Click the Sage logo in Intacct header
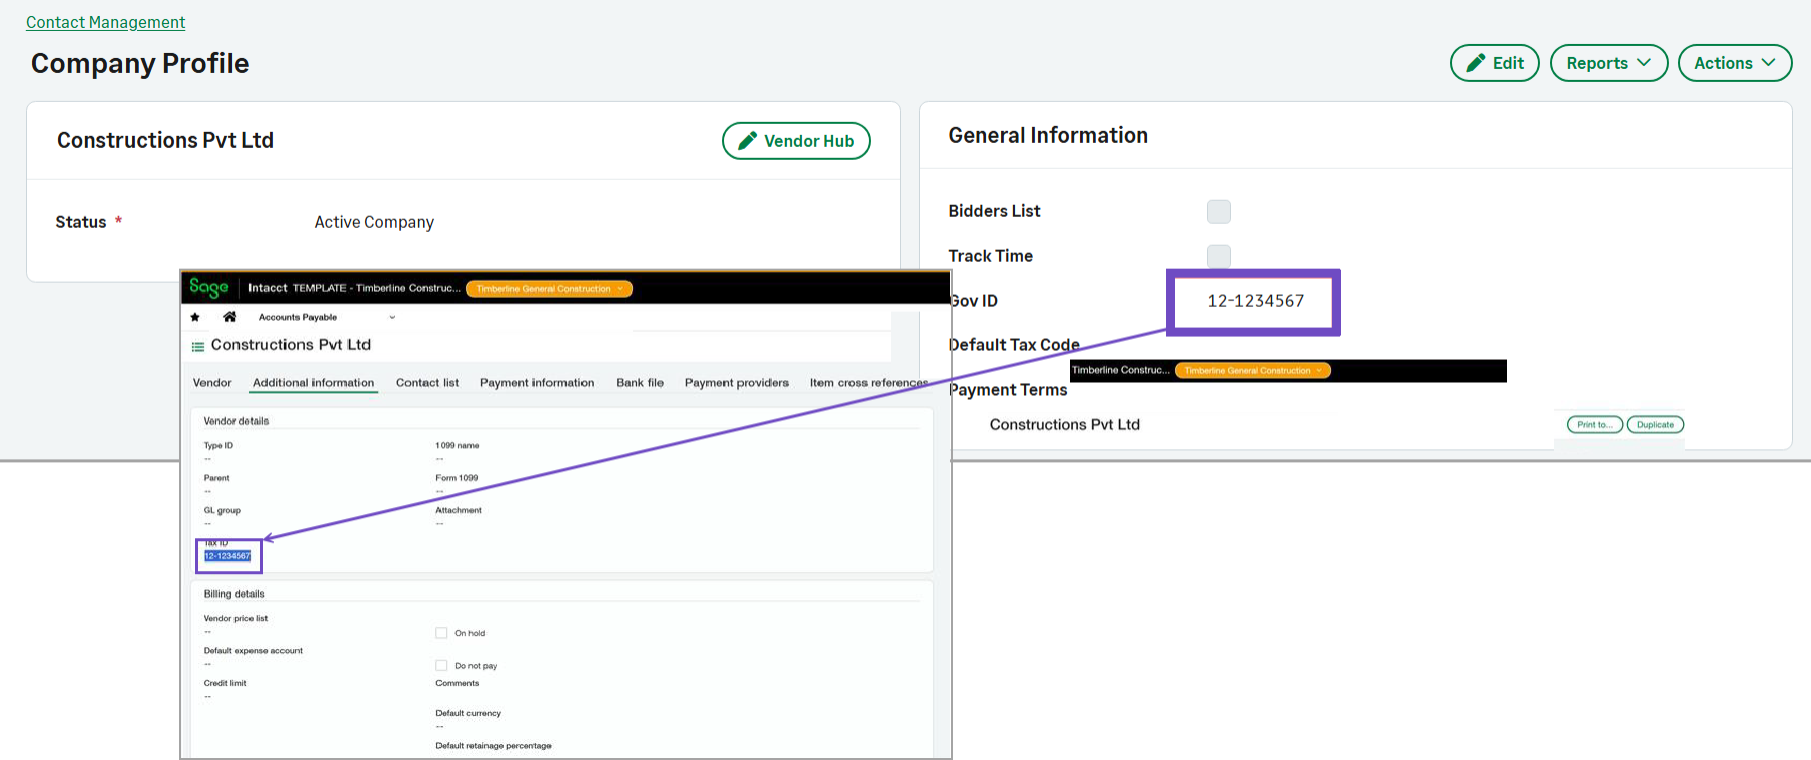Viewport: 1811px width, 760px height. point(209,288)
